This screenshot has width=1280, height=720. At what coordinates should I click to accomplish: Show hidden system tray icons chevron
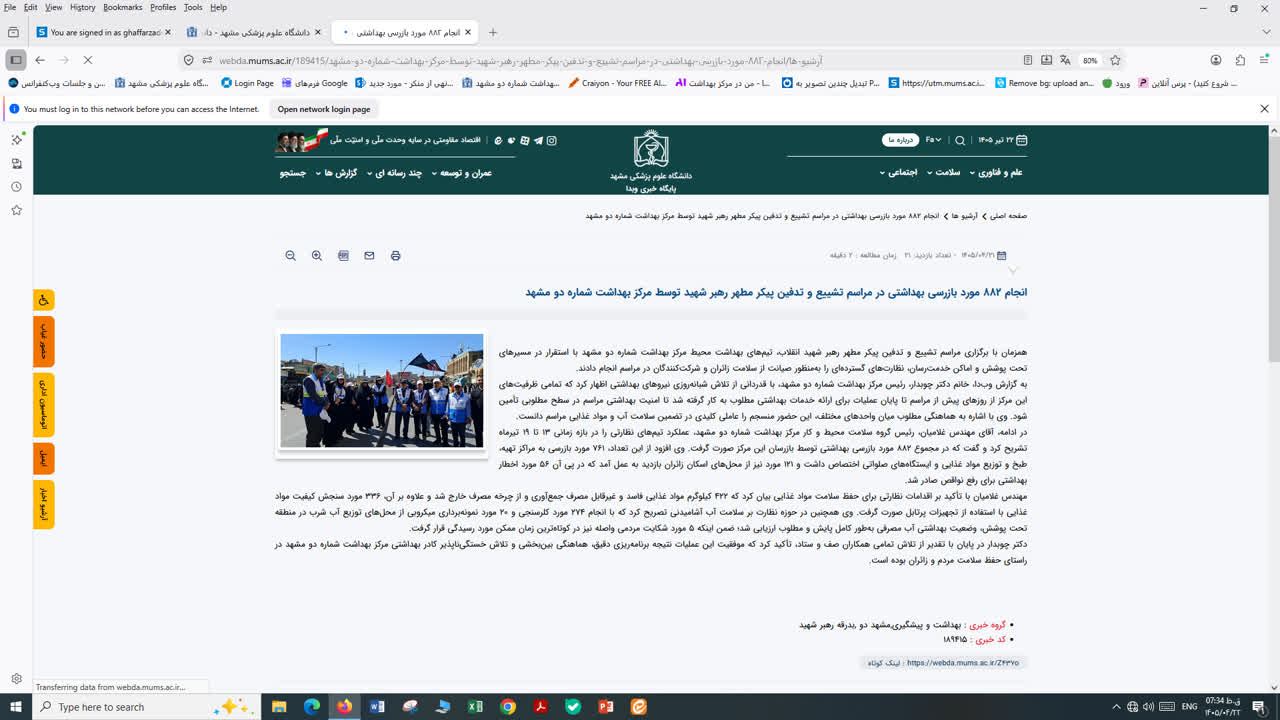click(1116, 707)
